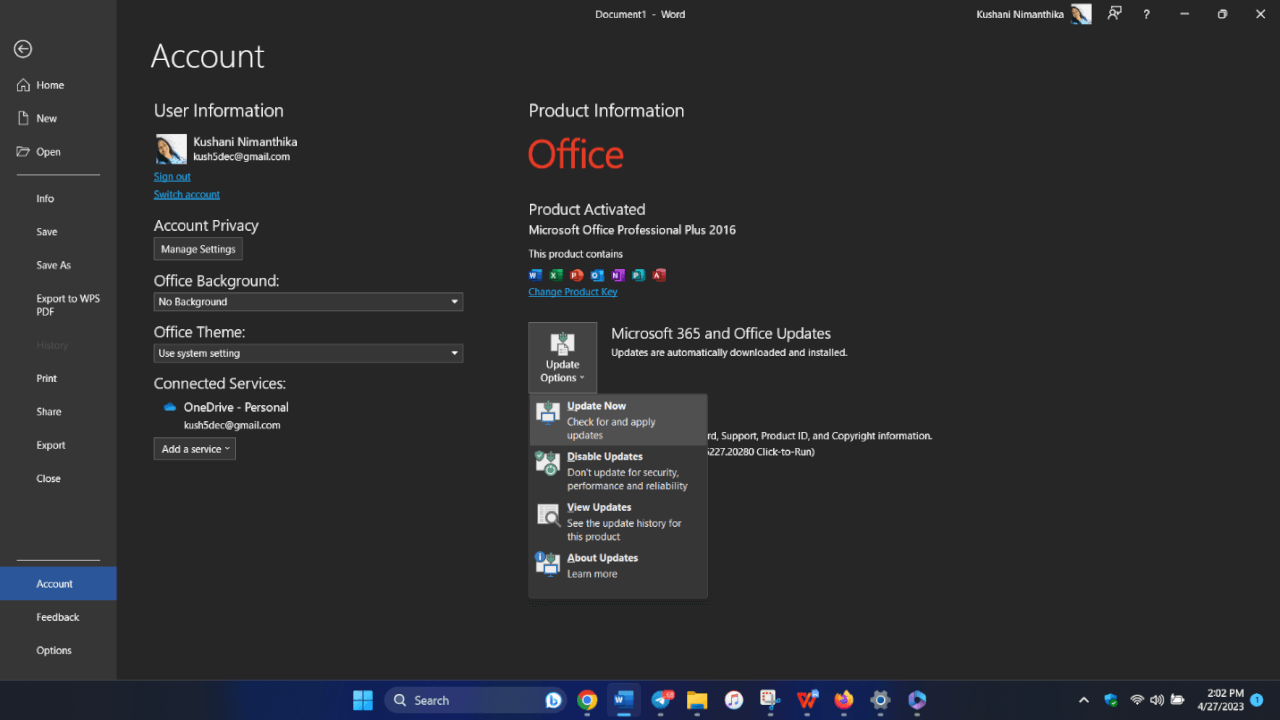The image size is (1280, 720).
Task: Click the Change Product Key link
Action: pos(572,291)
